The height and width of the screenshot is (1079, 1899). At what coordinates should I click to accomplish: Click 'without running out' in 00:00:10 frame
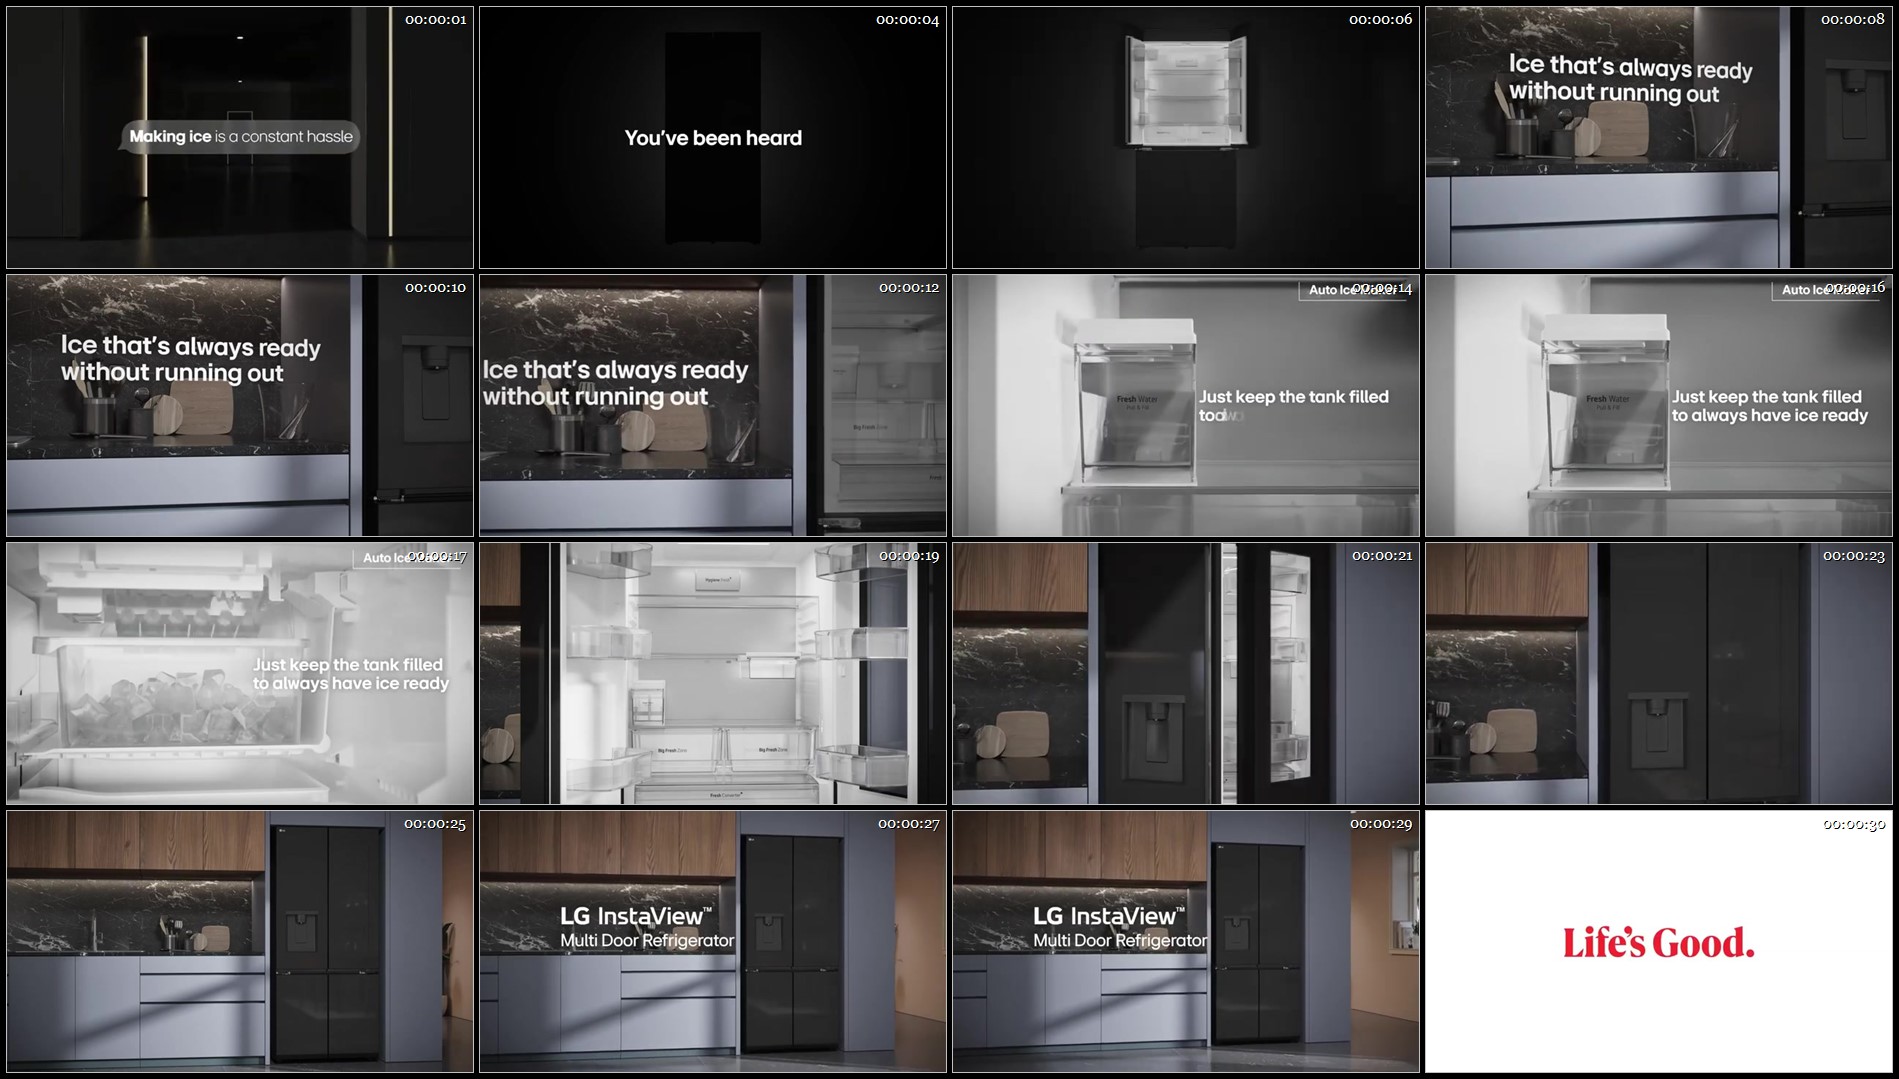coord(172,373)
